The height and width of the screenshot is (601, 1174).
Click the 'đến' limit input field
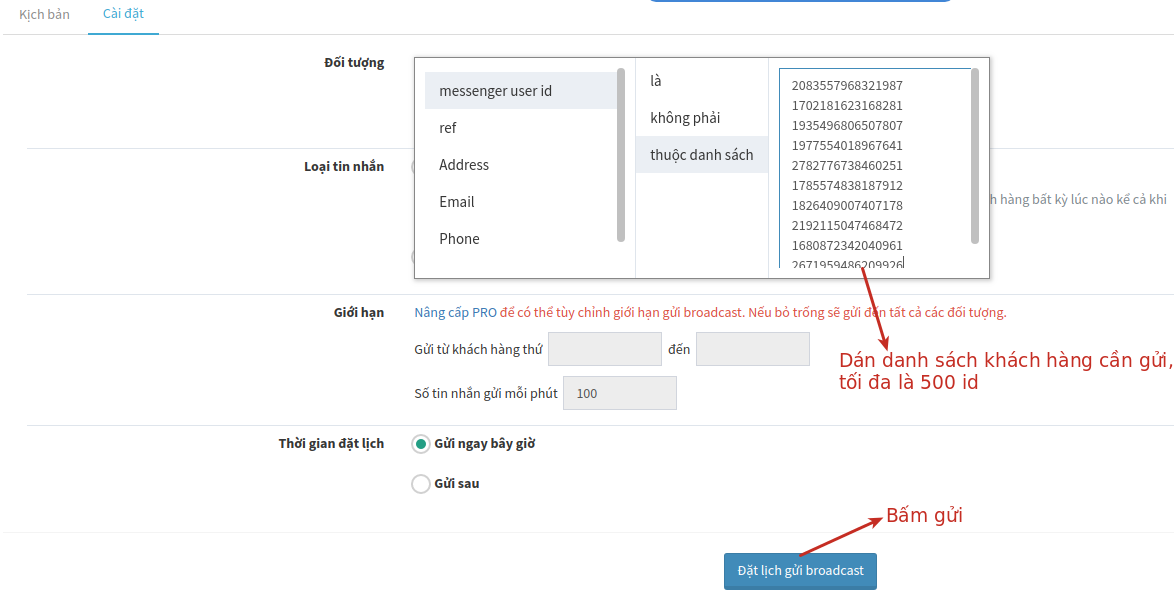[x=752, y=349]
